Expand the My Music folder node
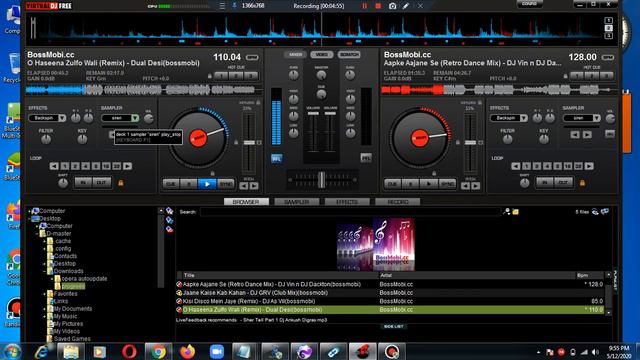Screen dimensions: 640x360 point(44,316)
